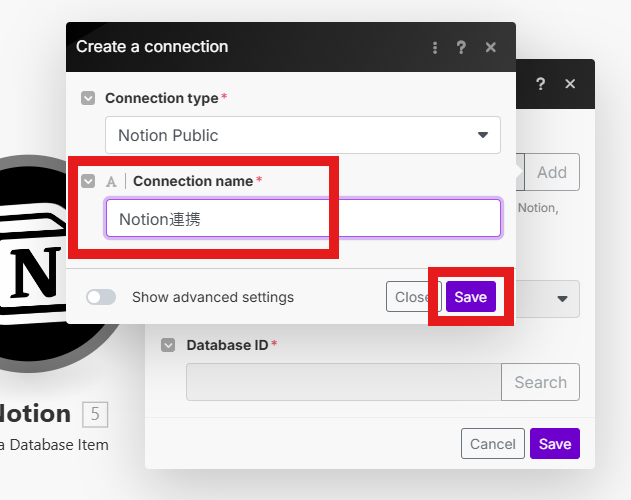
Task: Click the module number 5 badge
Action: [95, 414]
